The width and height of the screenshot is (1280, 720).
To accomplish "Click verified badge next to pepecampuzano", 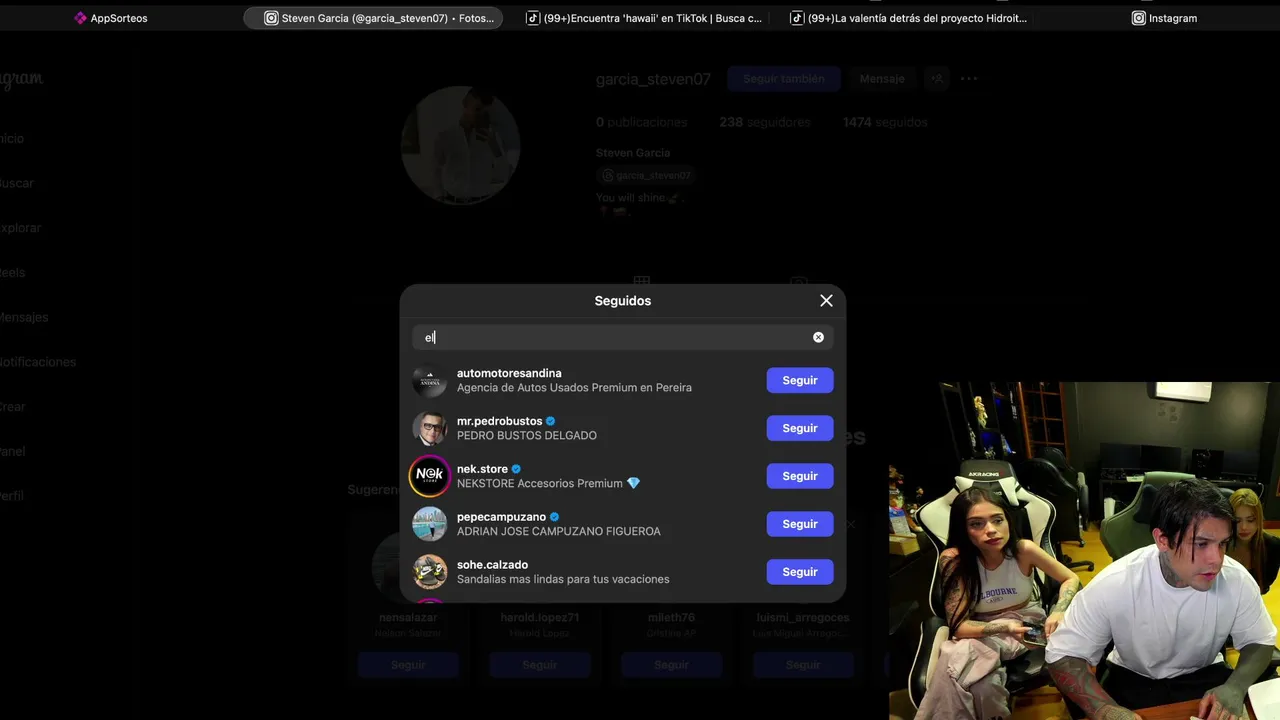I will click(555, 517).
